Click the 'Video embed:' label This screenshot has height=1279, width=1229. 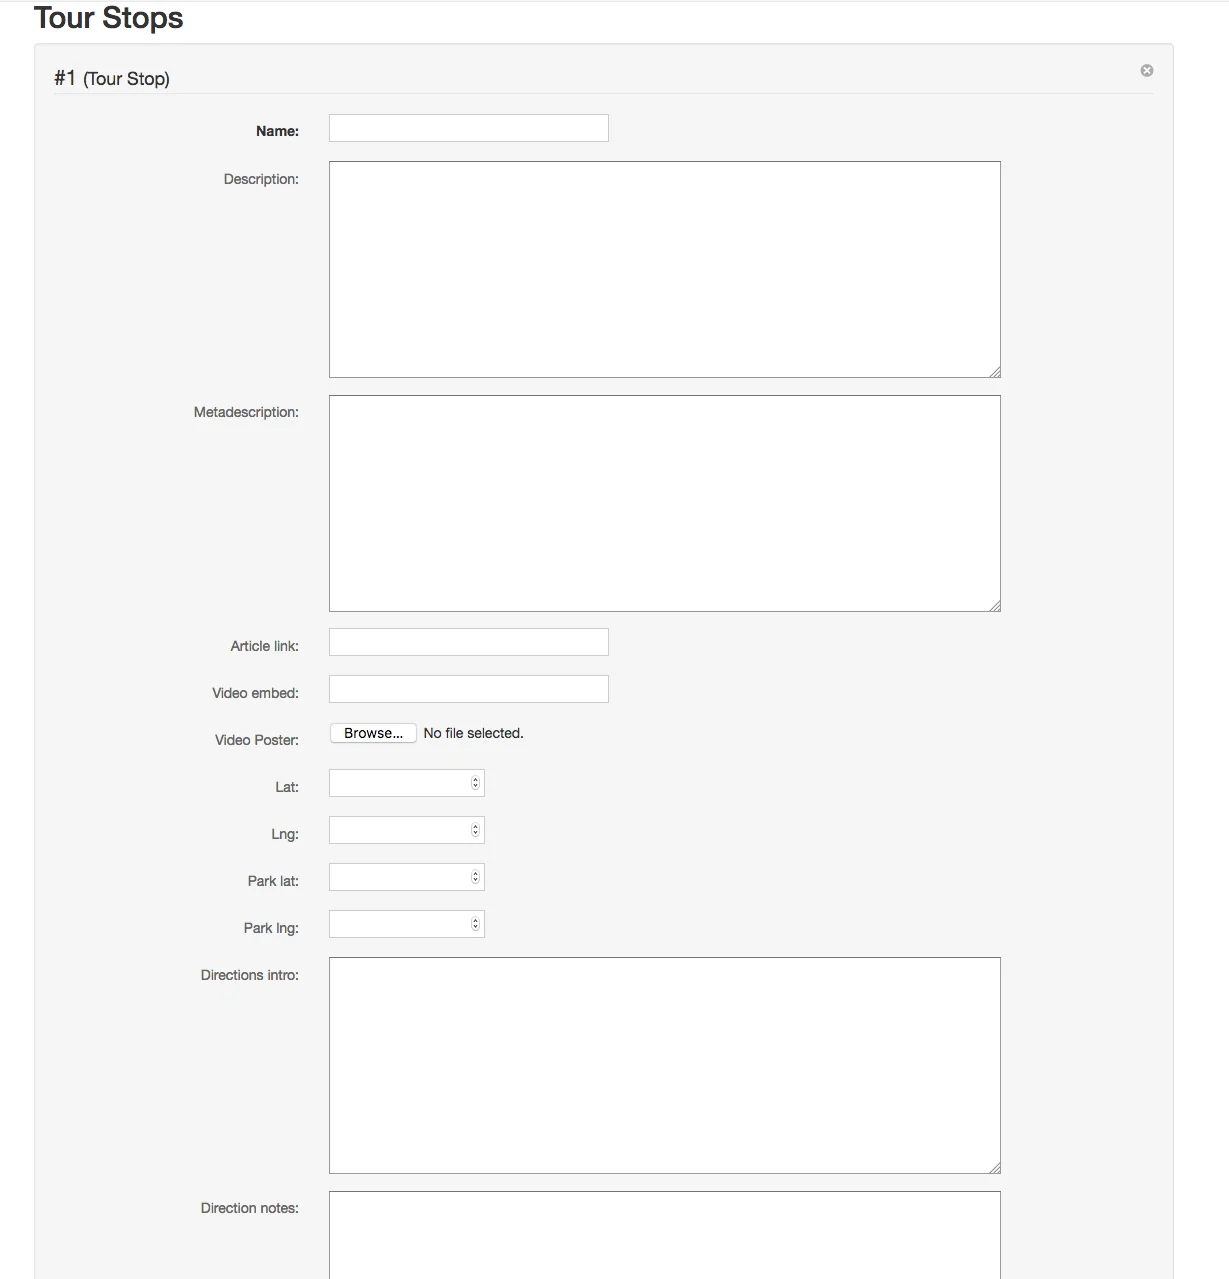[x=255, y=693]
